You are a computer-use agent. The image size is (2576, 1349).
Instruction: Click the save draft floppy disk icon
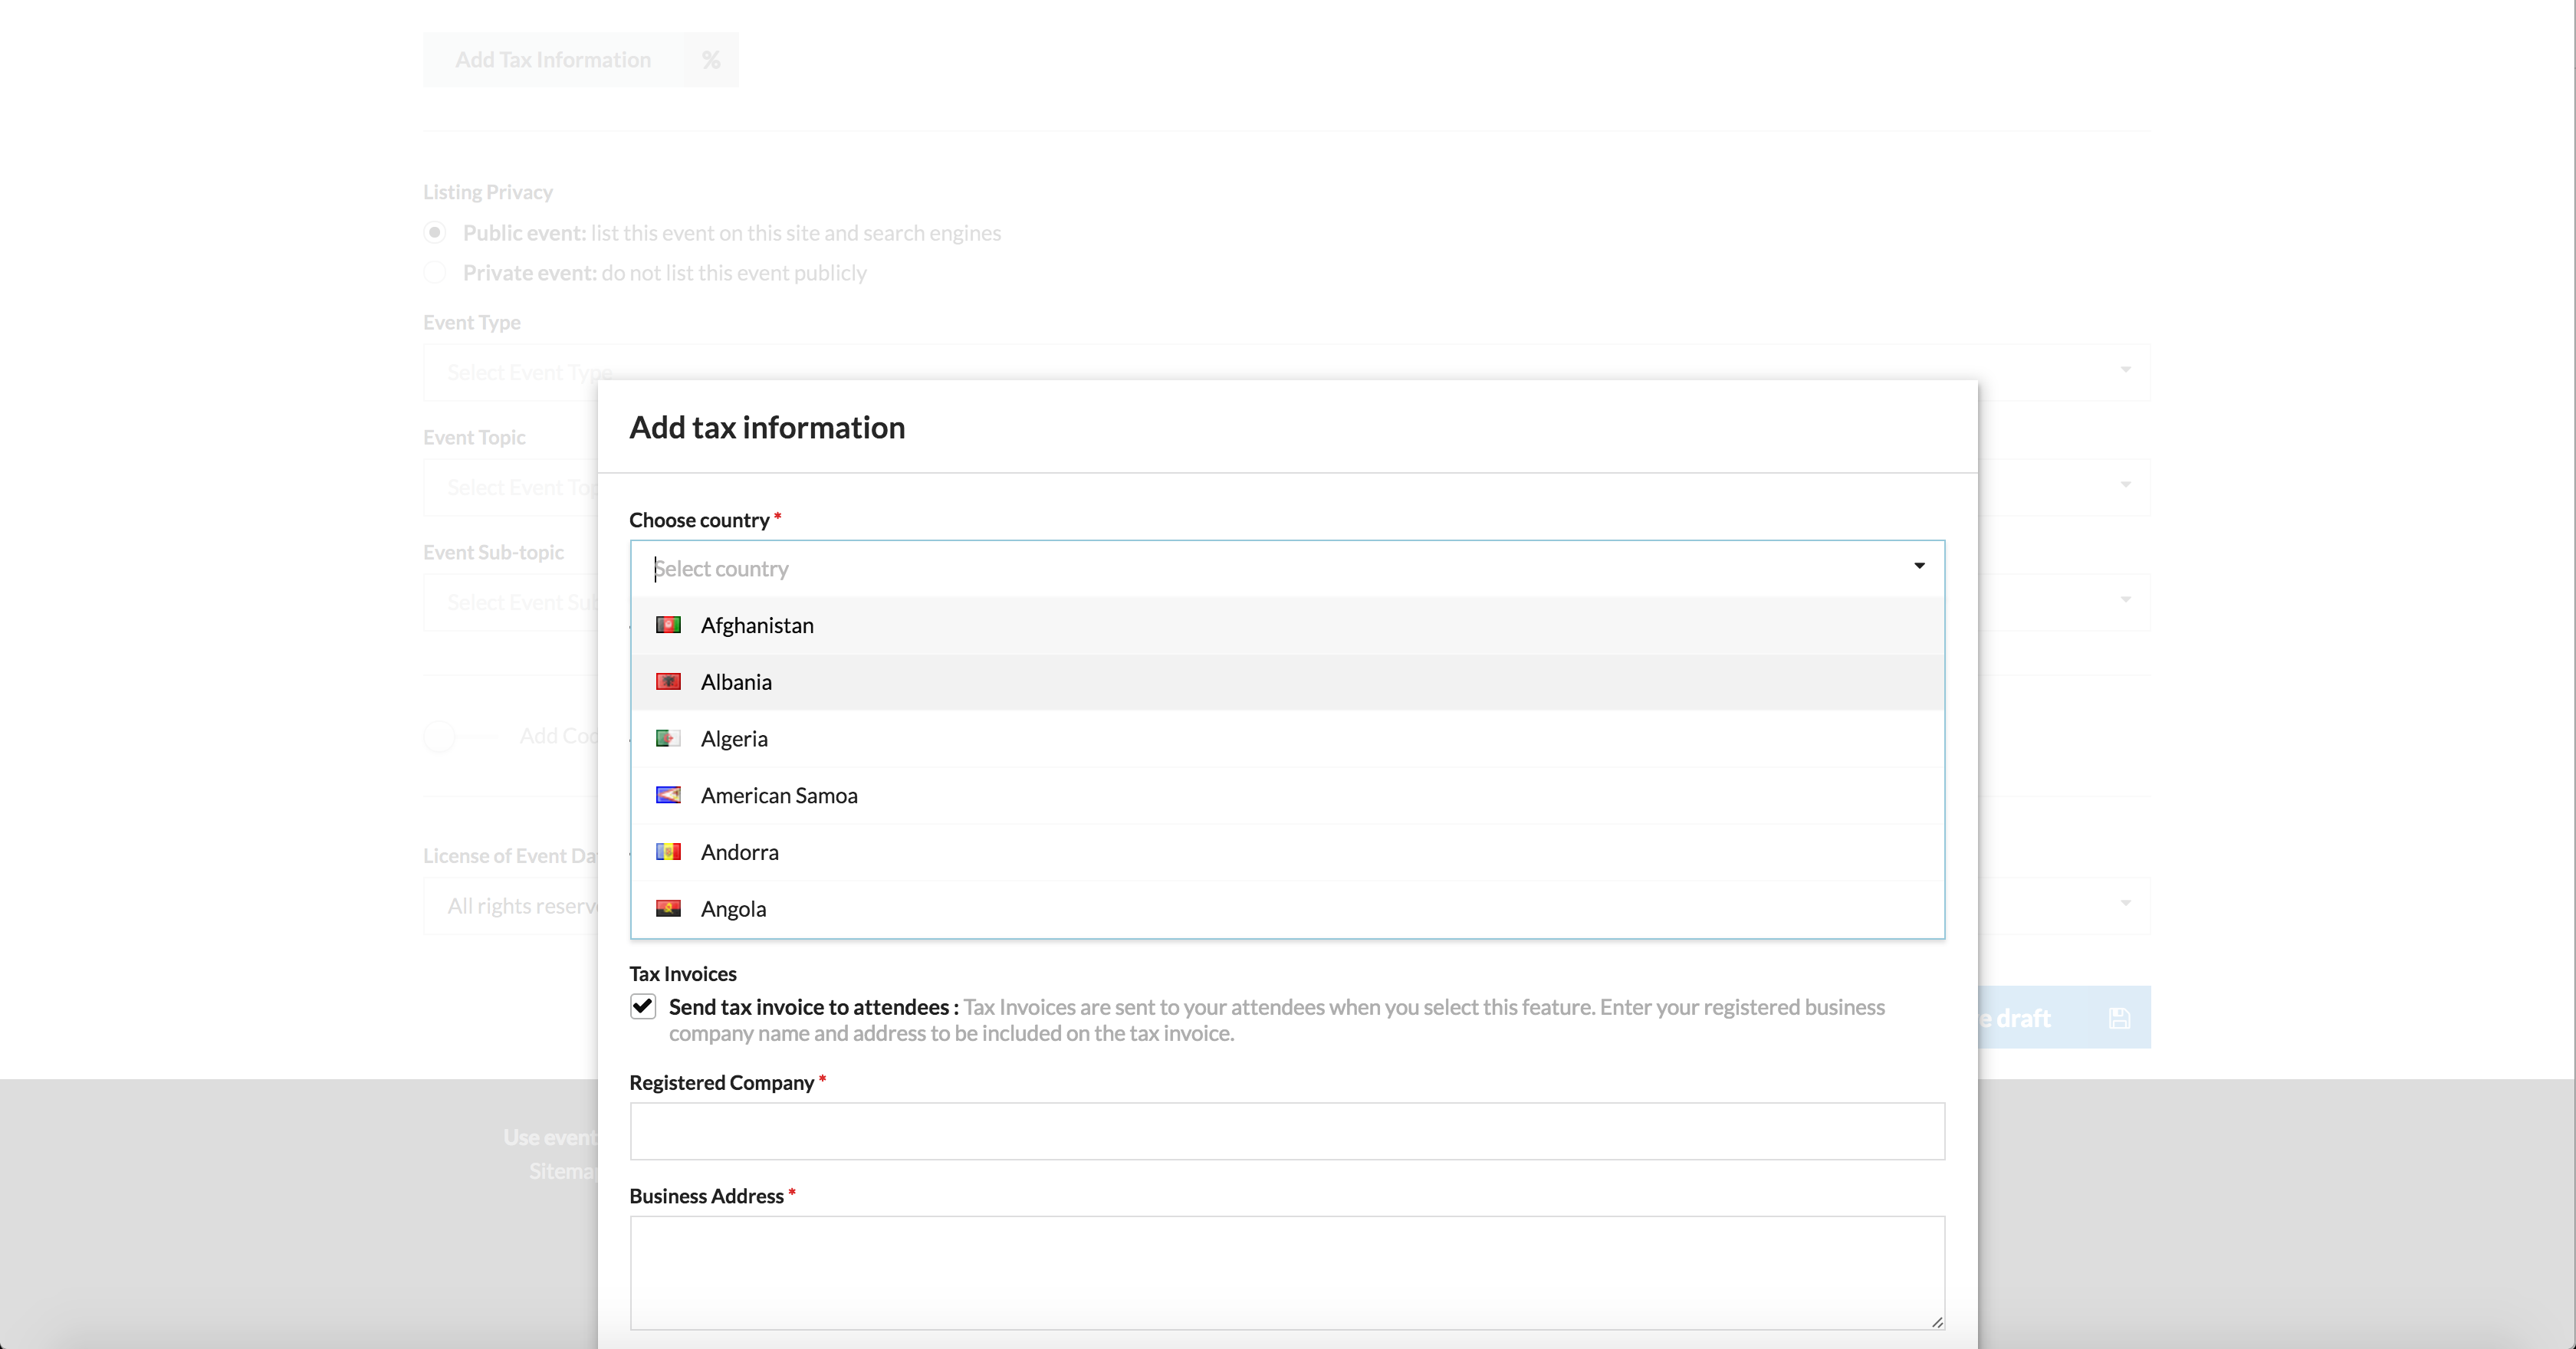pyautogui.click(x=2119, y=1018)
